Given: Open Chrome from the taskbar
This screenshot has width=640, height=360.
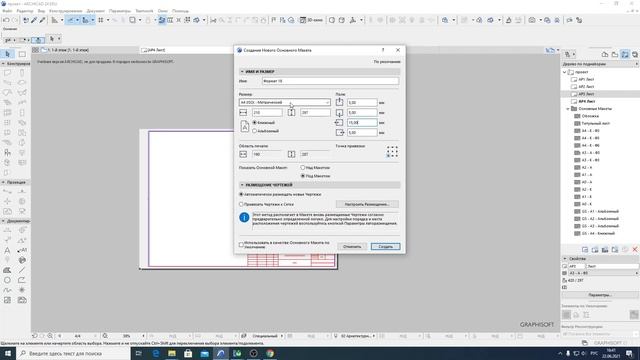Looking at the screenshot, I should tap(270, 353).
